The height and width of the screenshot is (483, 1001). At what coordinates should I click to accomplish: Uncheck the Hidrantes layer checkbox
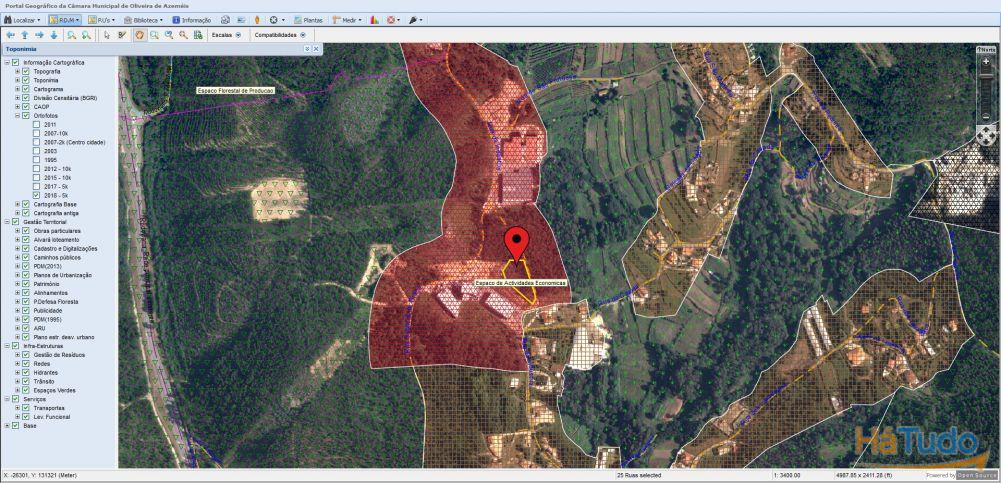click(x=26, y=372)
